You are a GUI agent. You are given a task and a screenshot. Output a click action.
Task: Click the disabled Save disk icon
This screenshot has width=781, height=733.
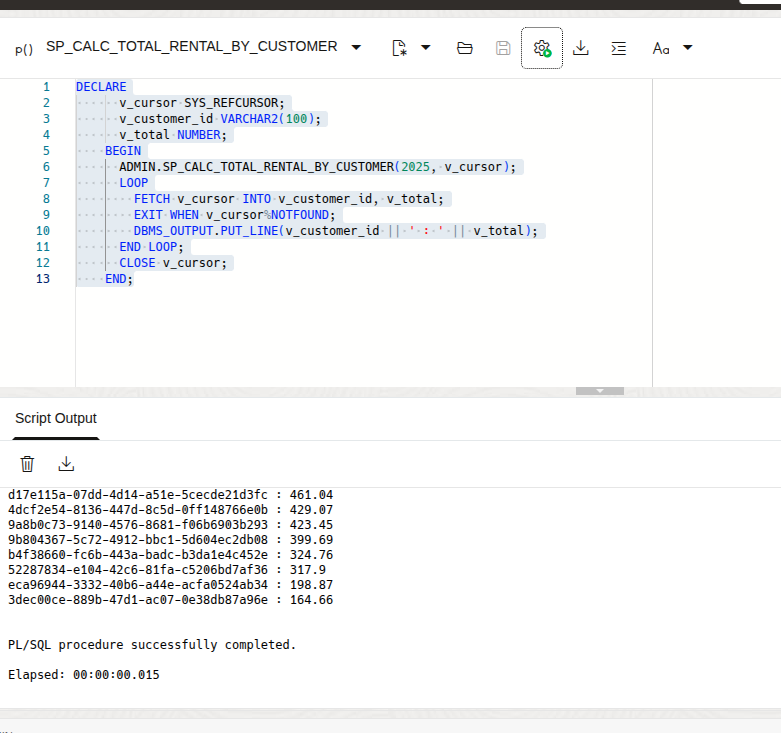(503, 48)
